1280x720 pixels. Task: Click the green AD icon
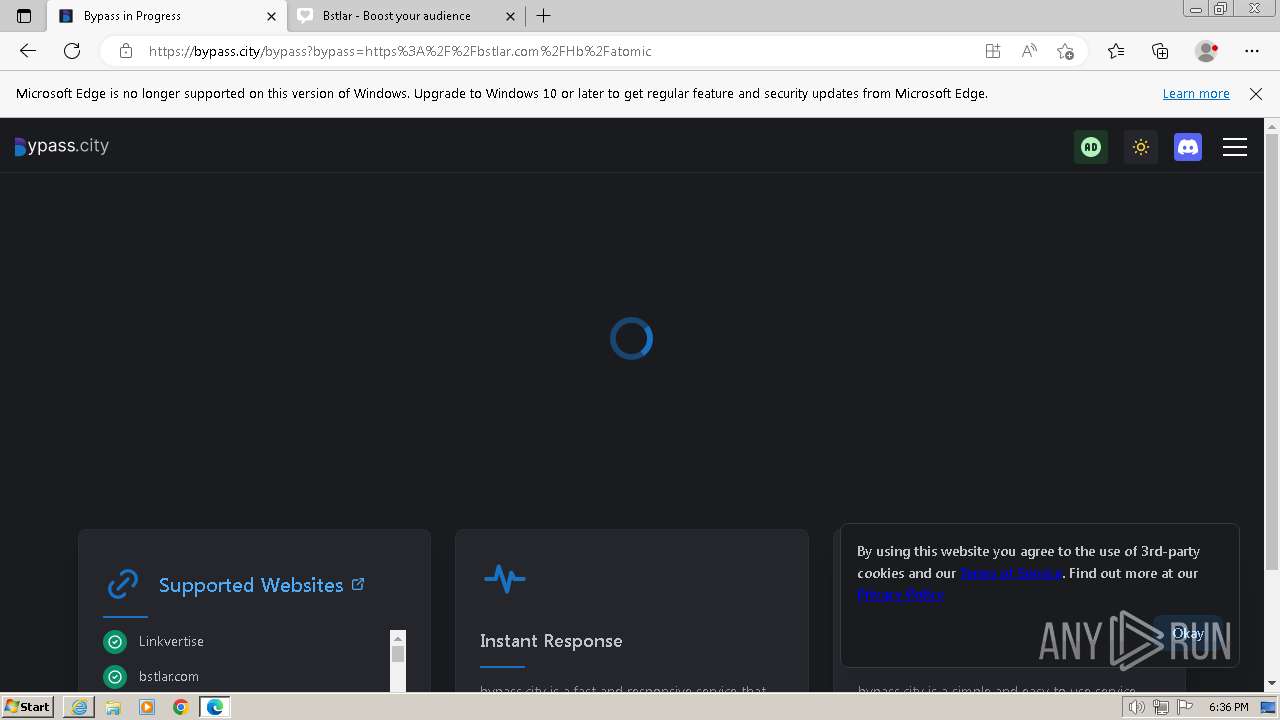pyautogui.click(x=1091, y=147)
